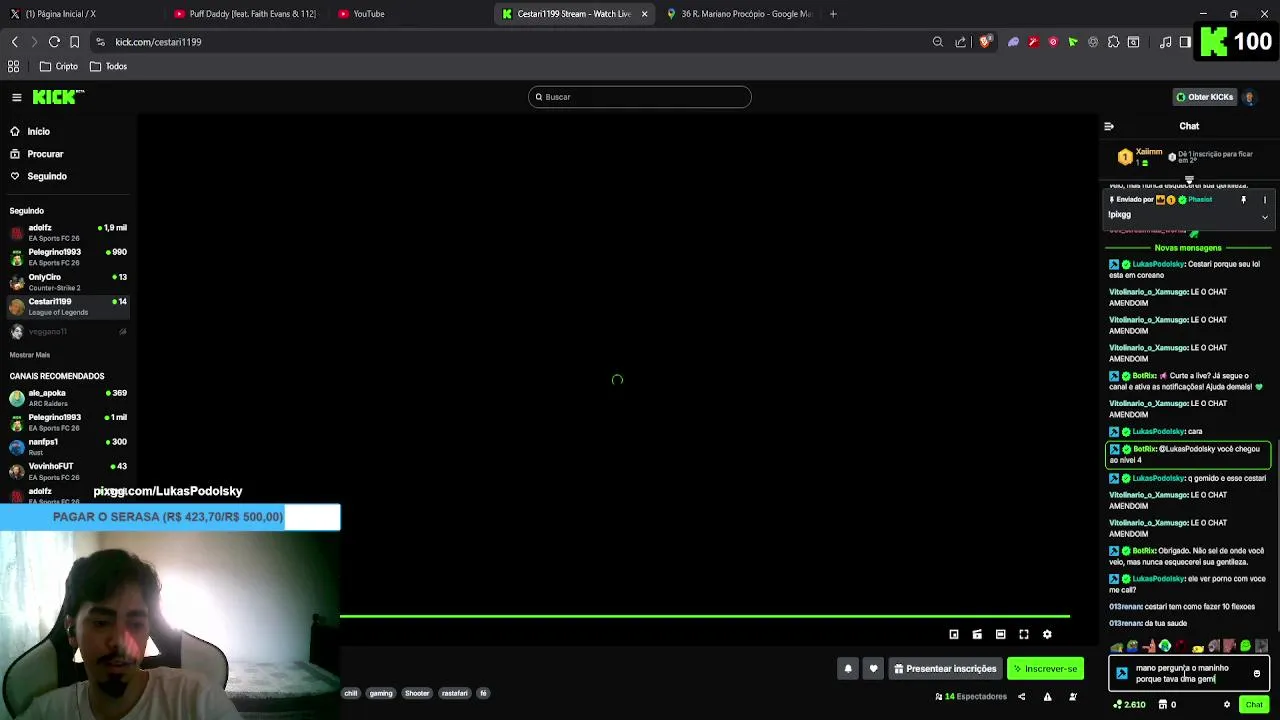Go to Início in sidebar

click(30, 131)
